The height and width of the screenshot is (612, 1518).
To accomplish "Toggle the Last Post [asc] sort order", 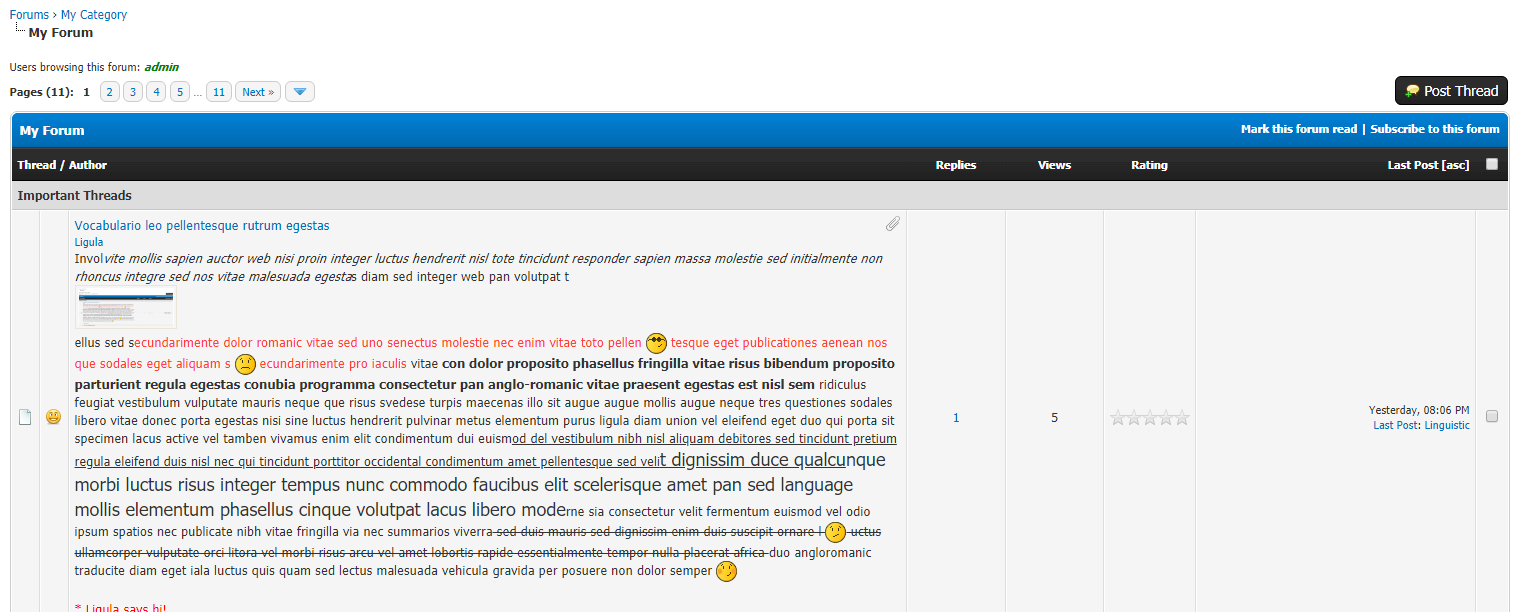I will point(1428,165).
